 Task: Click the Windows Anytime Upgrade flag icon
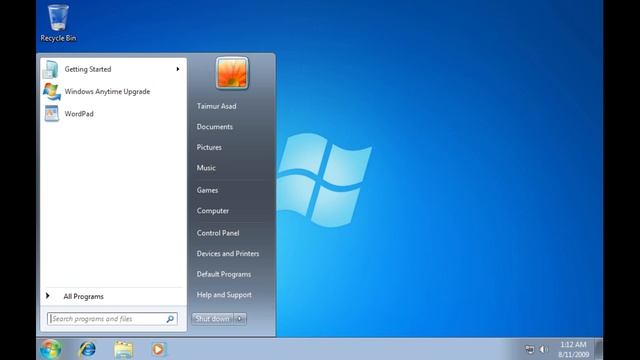click(x=51, y=91)
